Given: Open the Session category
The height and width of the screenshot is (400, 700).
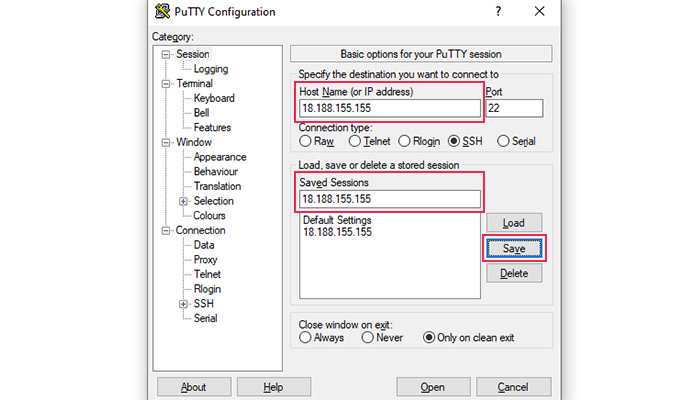Looking at the screenshot, I should pos(192,54).
